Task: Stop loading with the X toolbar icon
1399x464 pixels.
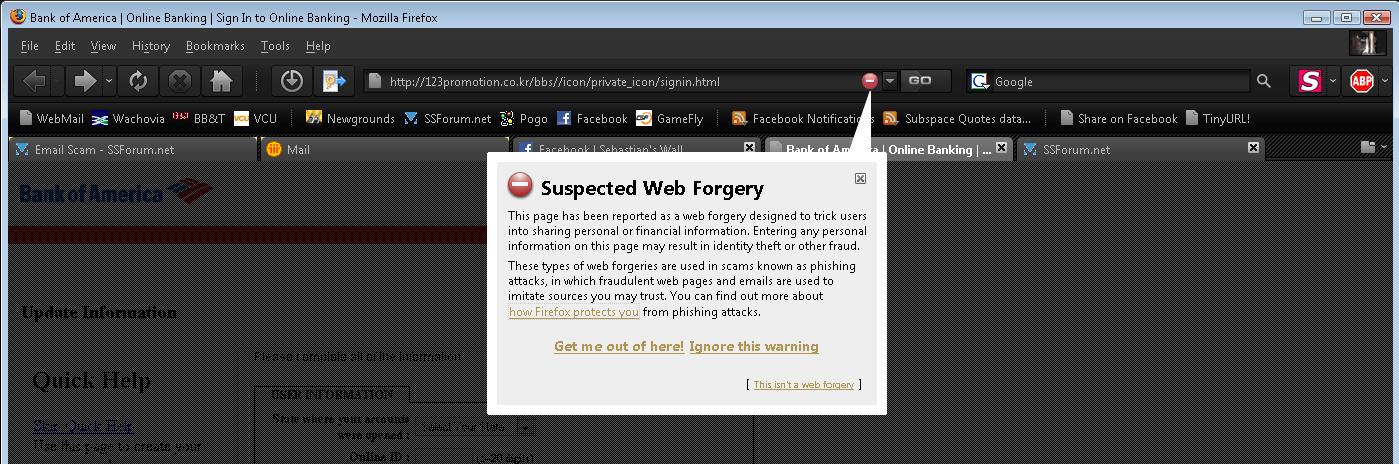Action: click(x=179, y=81)
